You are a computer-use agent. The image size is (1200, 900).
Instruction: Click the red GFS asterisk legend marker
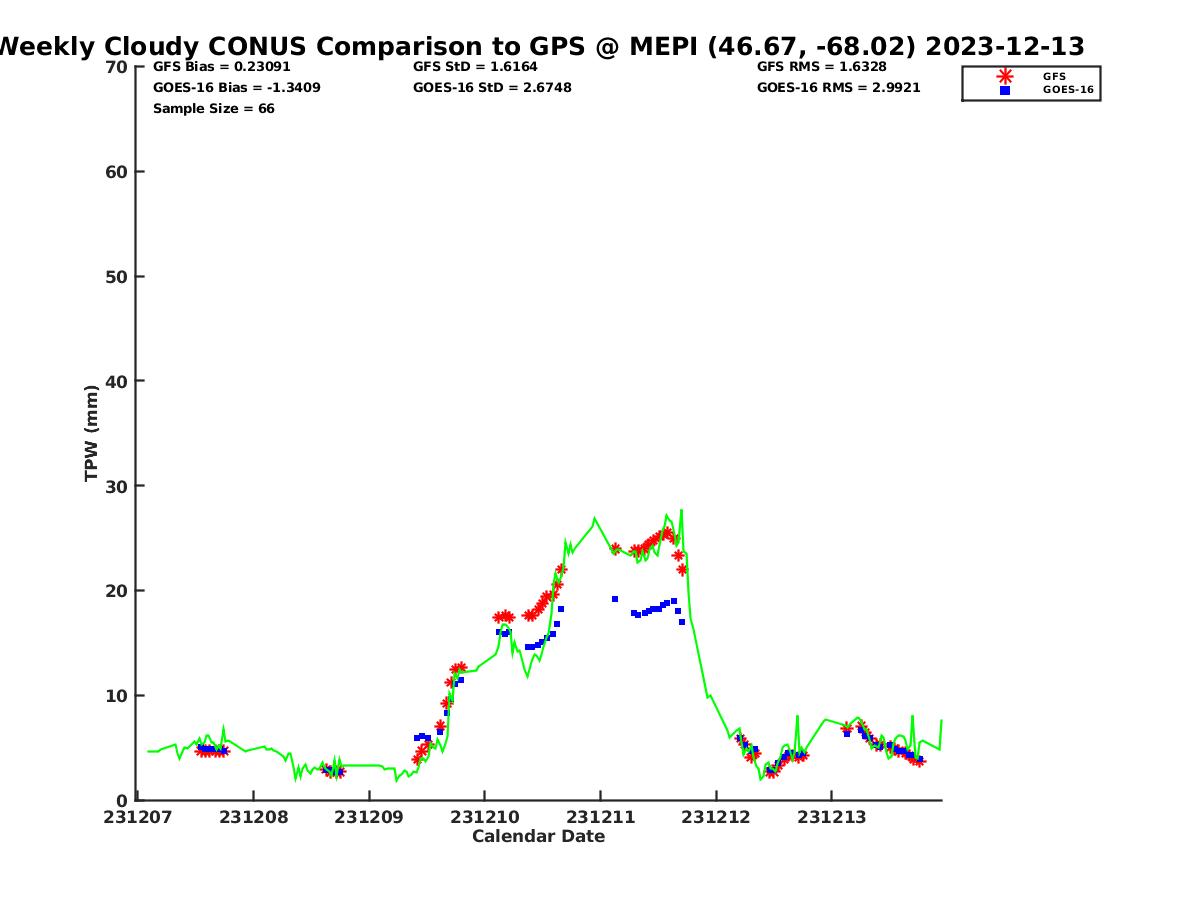(x=1004, y=76)
